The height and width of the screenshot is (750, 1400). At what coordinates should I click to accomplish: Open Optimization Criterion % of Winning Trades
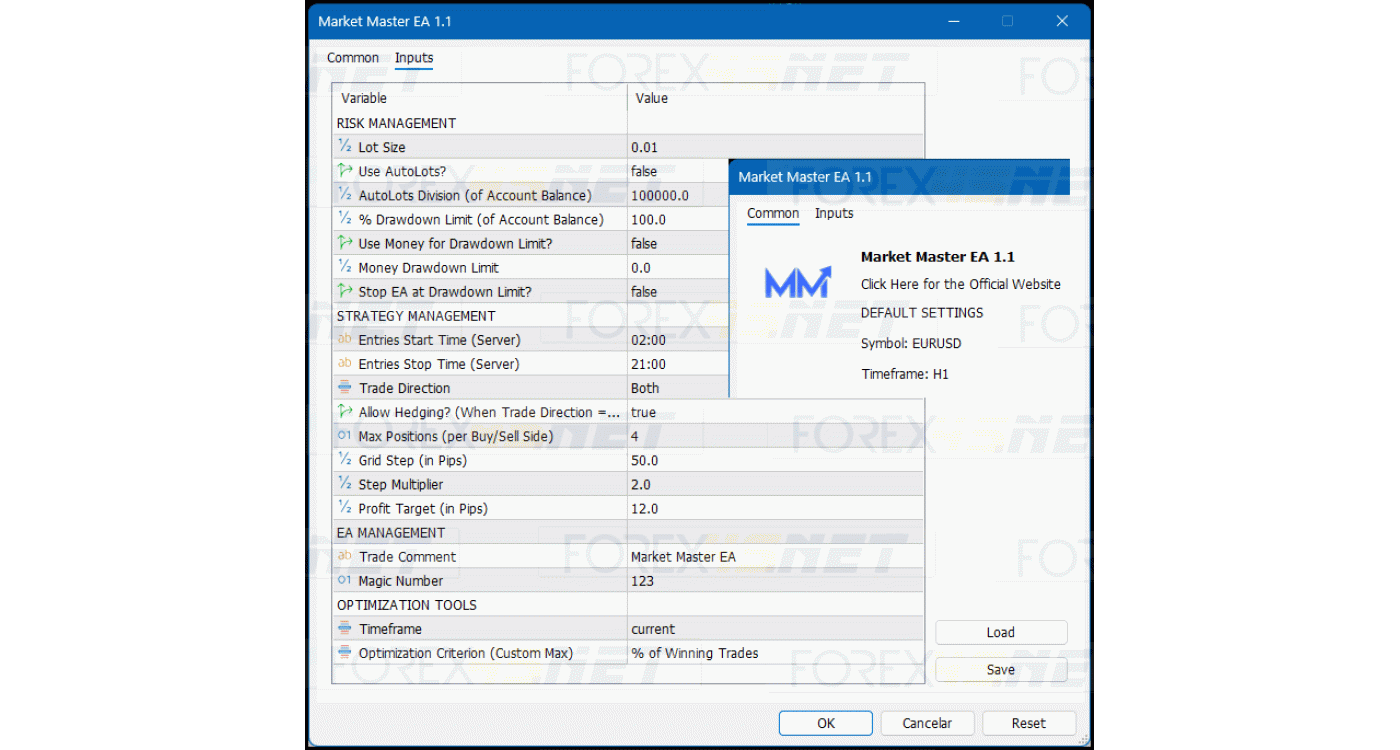click(695, 653)
